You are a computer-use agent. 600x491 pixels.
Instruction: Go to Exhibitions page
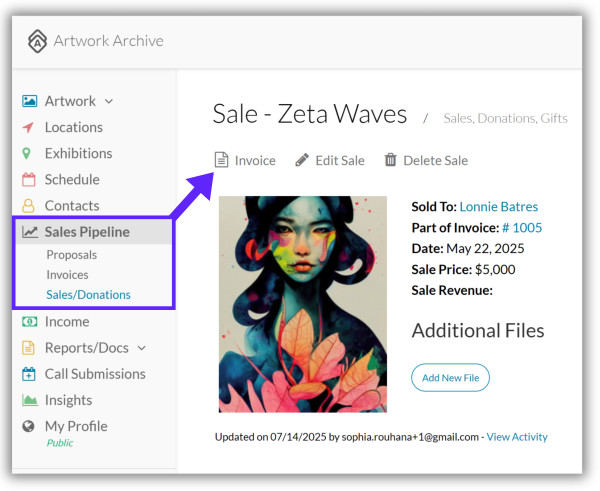[78, 153]
